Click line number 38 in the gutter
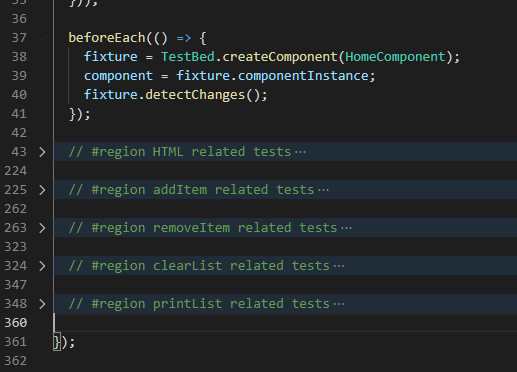This screenshot has width=517, height=372. point(19,57)
